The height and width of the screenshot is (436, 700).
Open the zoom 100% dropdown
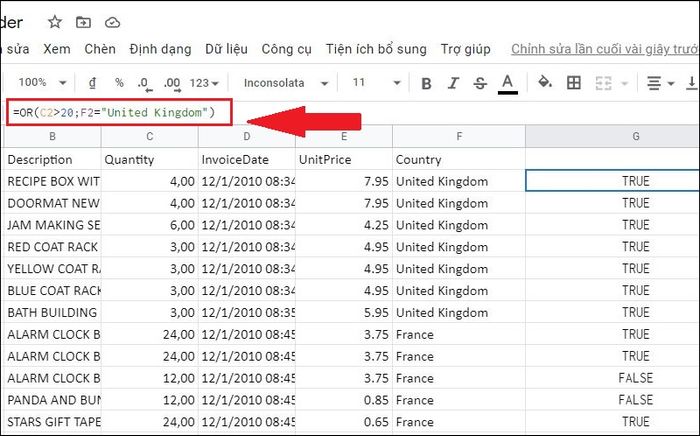pos(42,83)
